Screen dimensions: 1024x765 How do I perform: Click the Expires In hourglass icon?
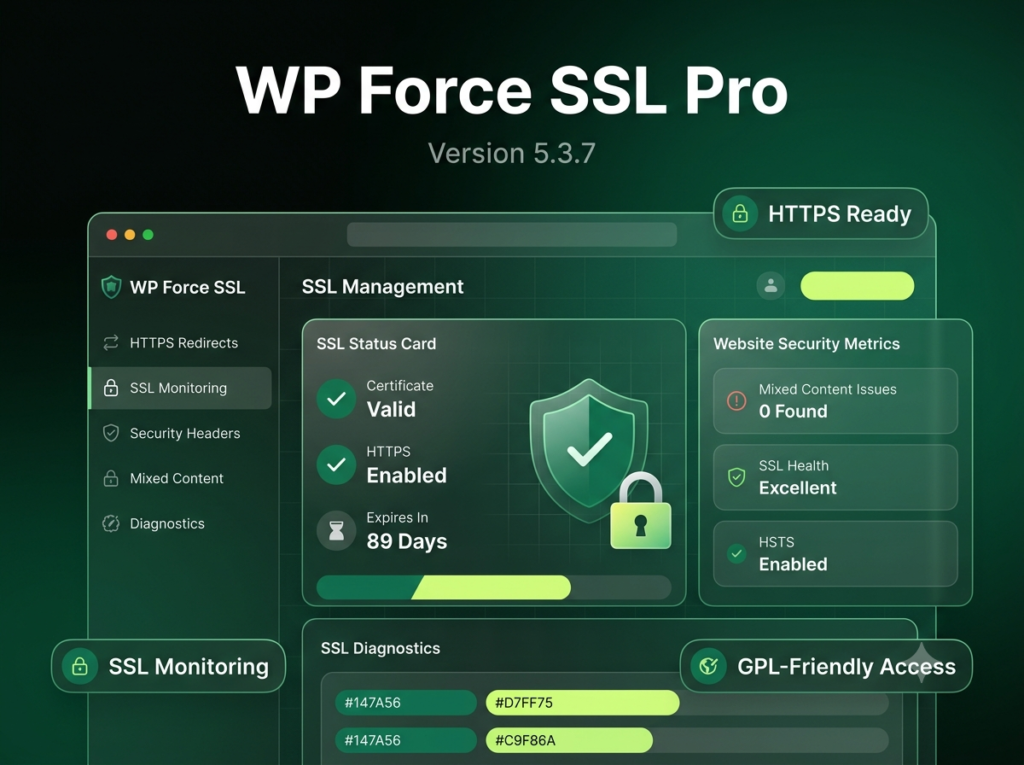point(336,530)
